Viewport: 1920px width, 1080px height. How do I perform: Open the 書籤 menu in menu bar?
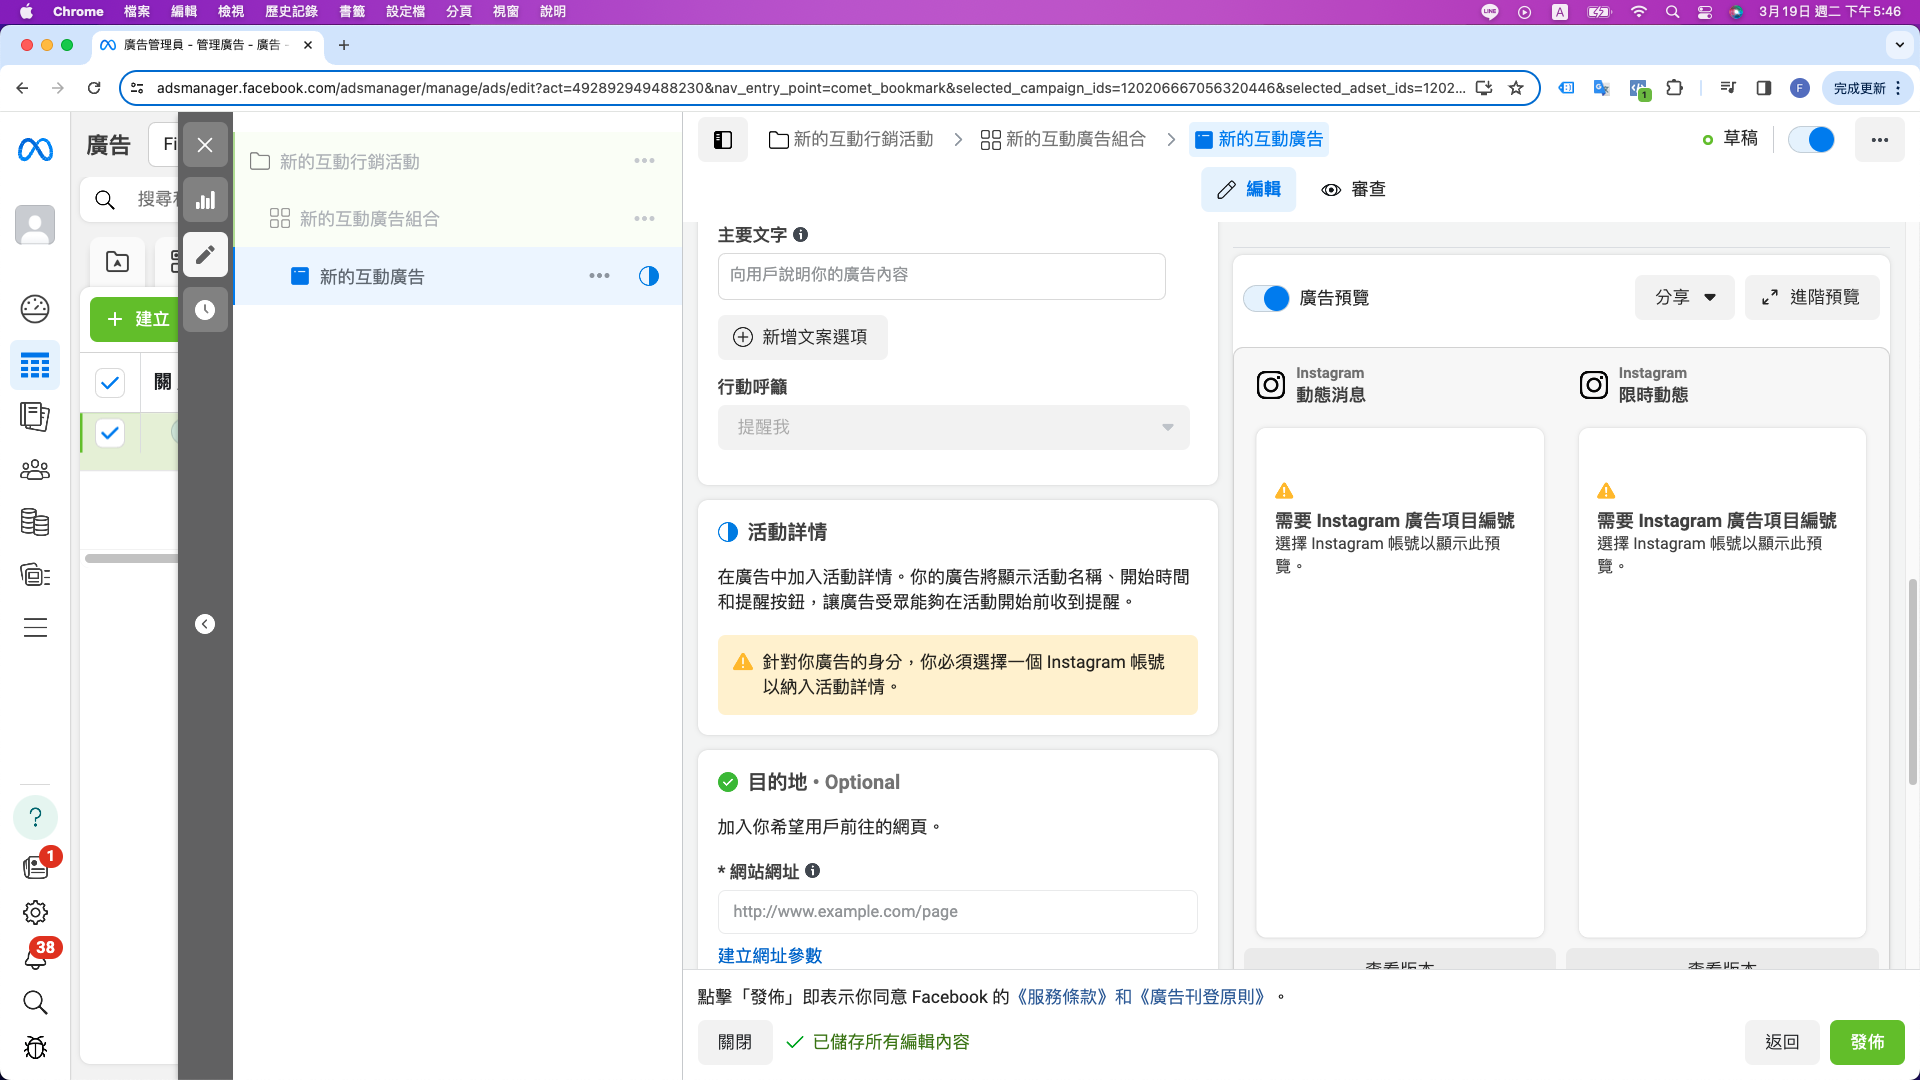tap(352, 11)
